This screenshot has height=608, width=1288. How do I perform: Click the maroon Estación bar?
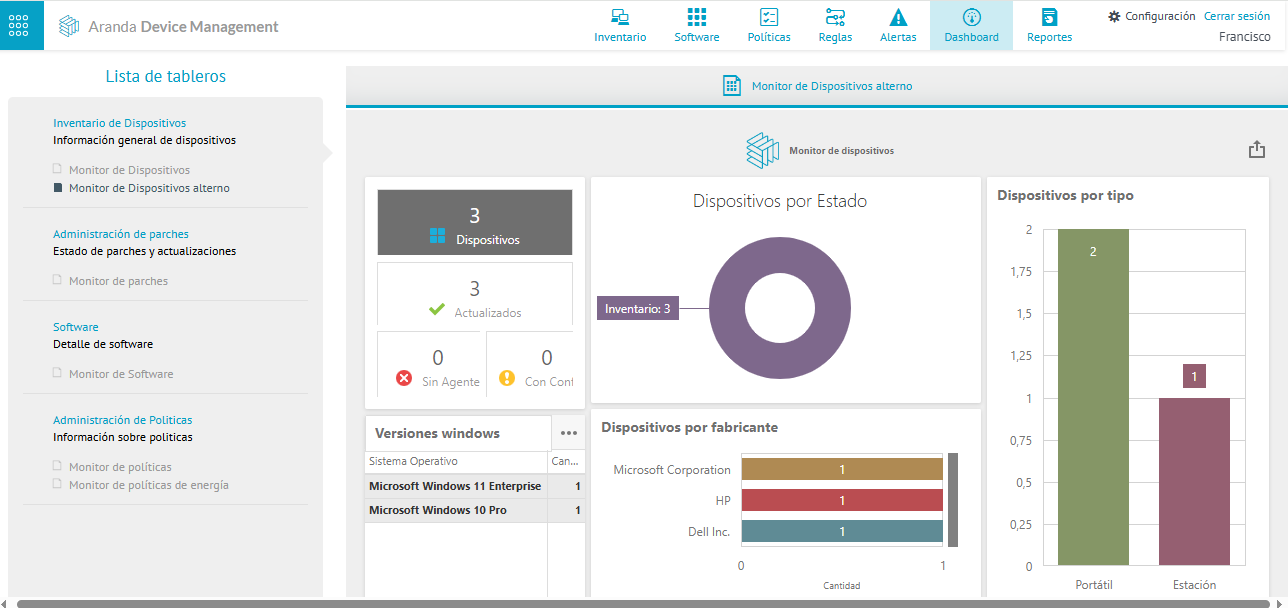click(1194, 482)
